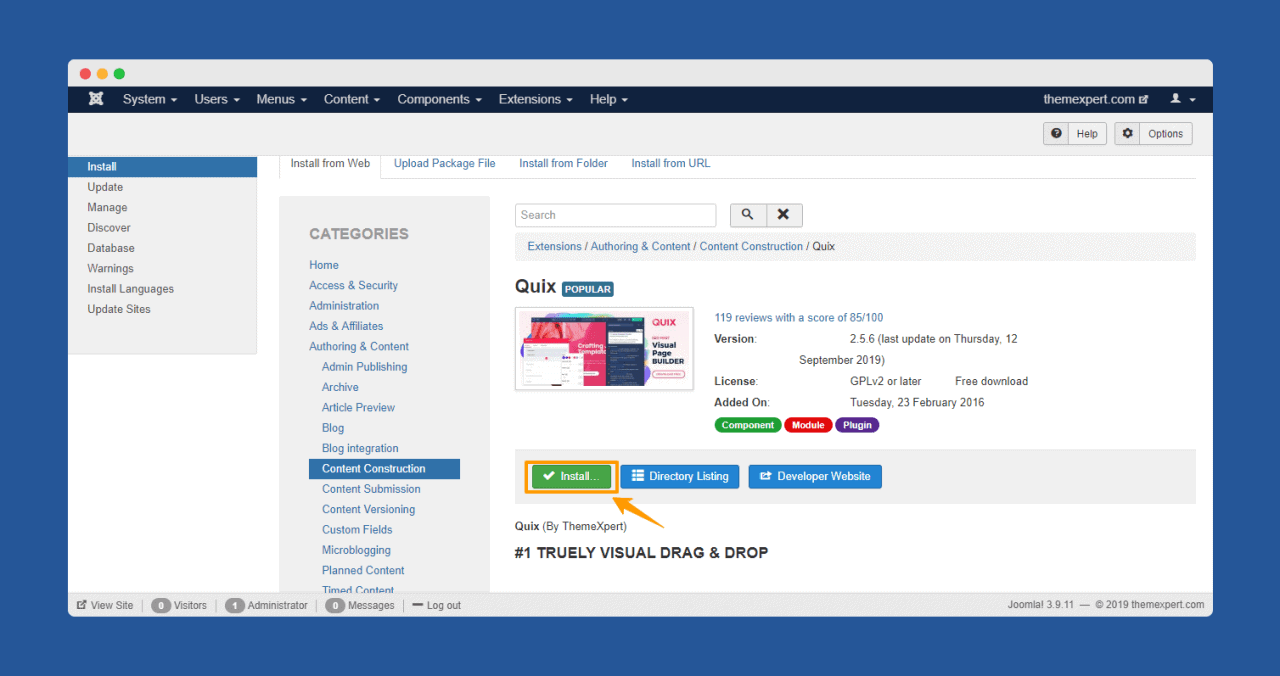Open the Custom Fields subcategory
The width and height of the screenshot is (1280, 676).
pos(357,530)
